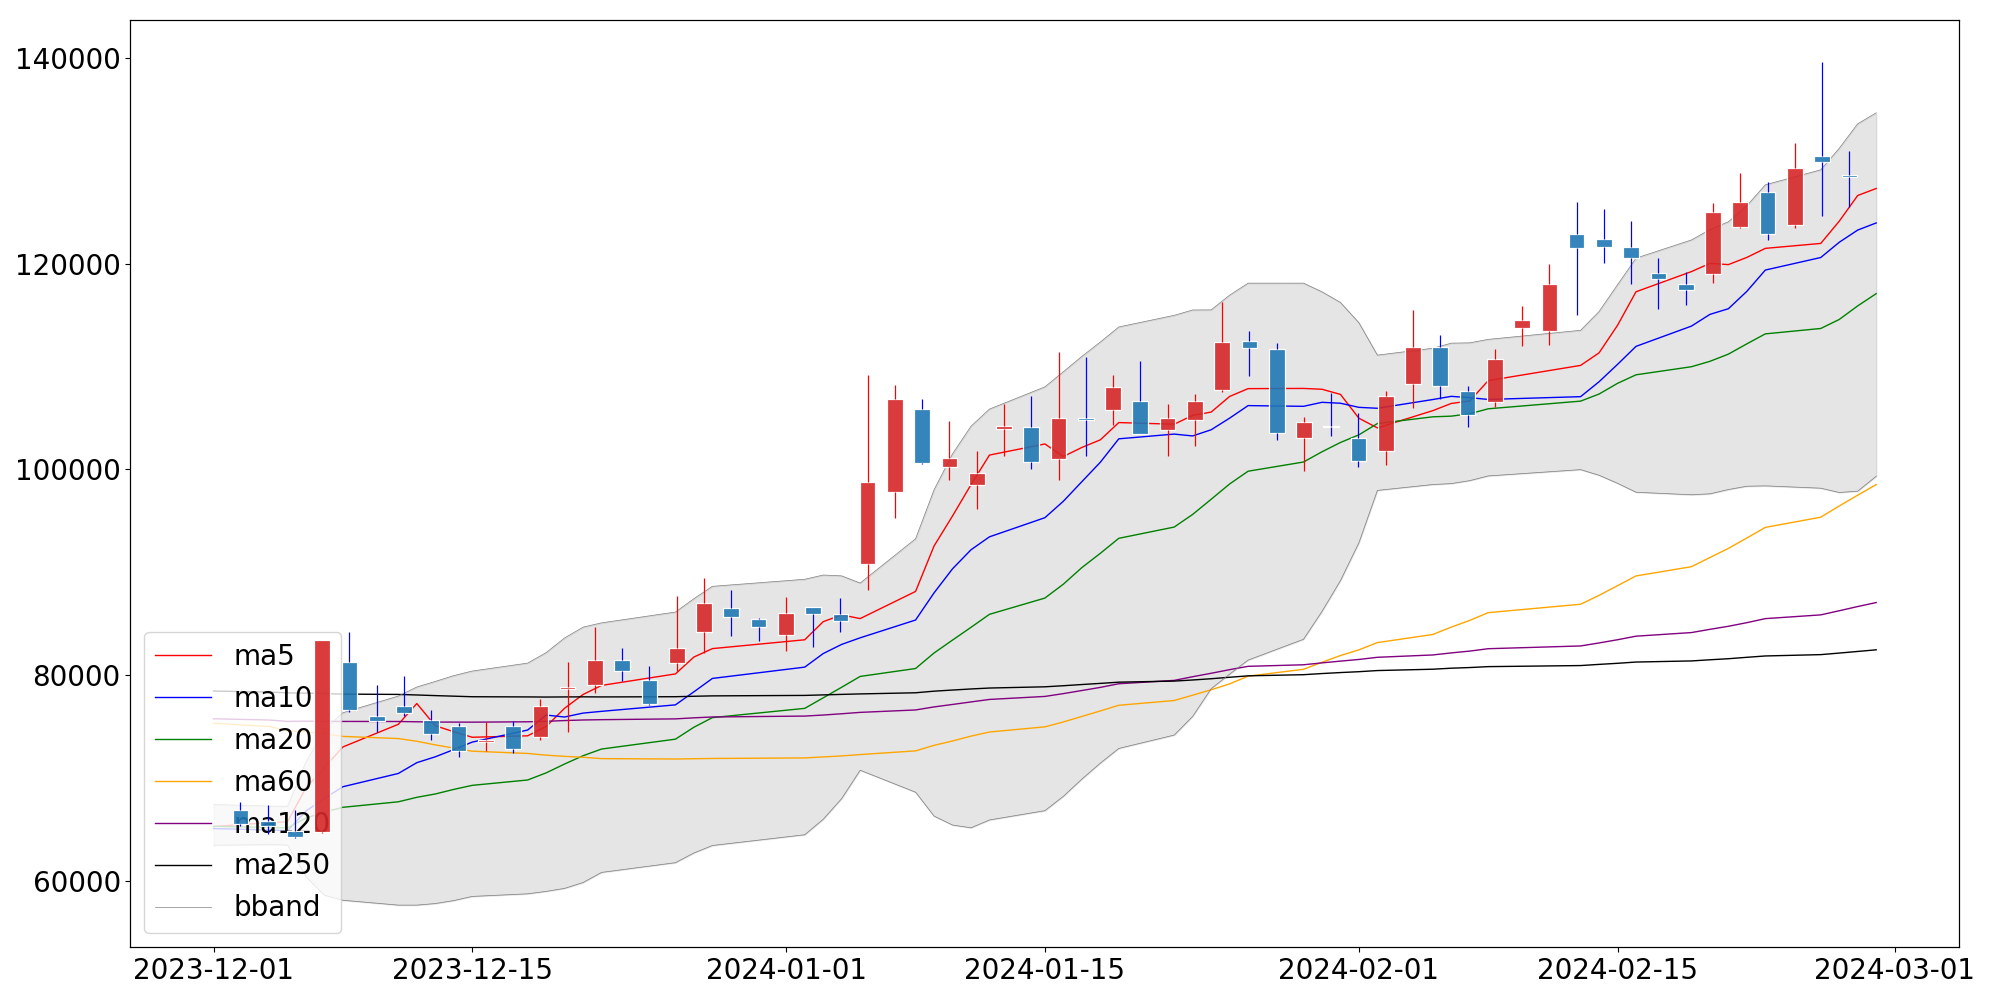This screenshot has height=1000, width=2000.
Task: Click the ma250 legend label
Action: [282, 865]
